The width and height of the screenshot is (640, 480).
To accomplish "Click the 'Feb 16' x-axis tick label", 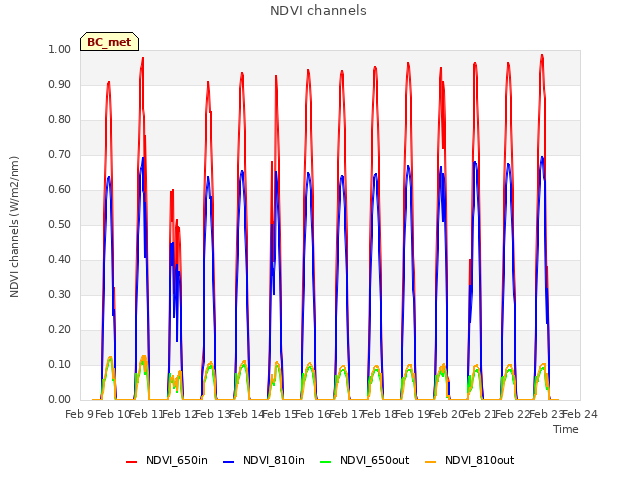I will tap(313, 415).
